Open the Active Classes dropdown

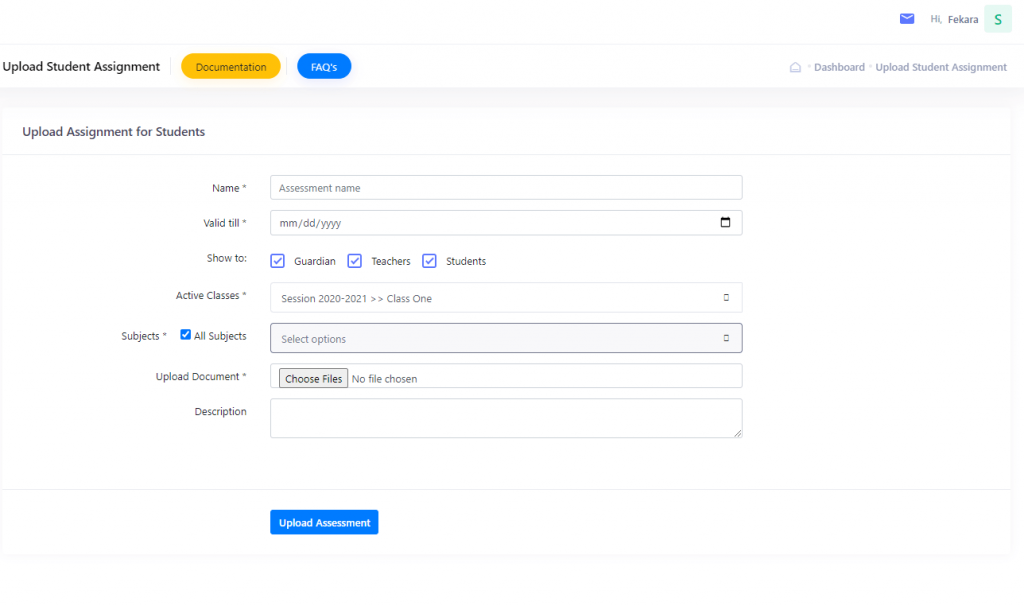pos(500,298)
